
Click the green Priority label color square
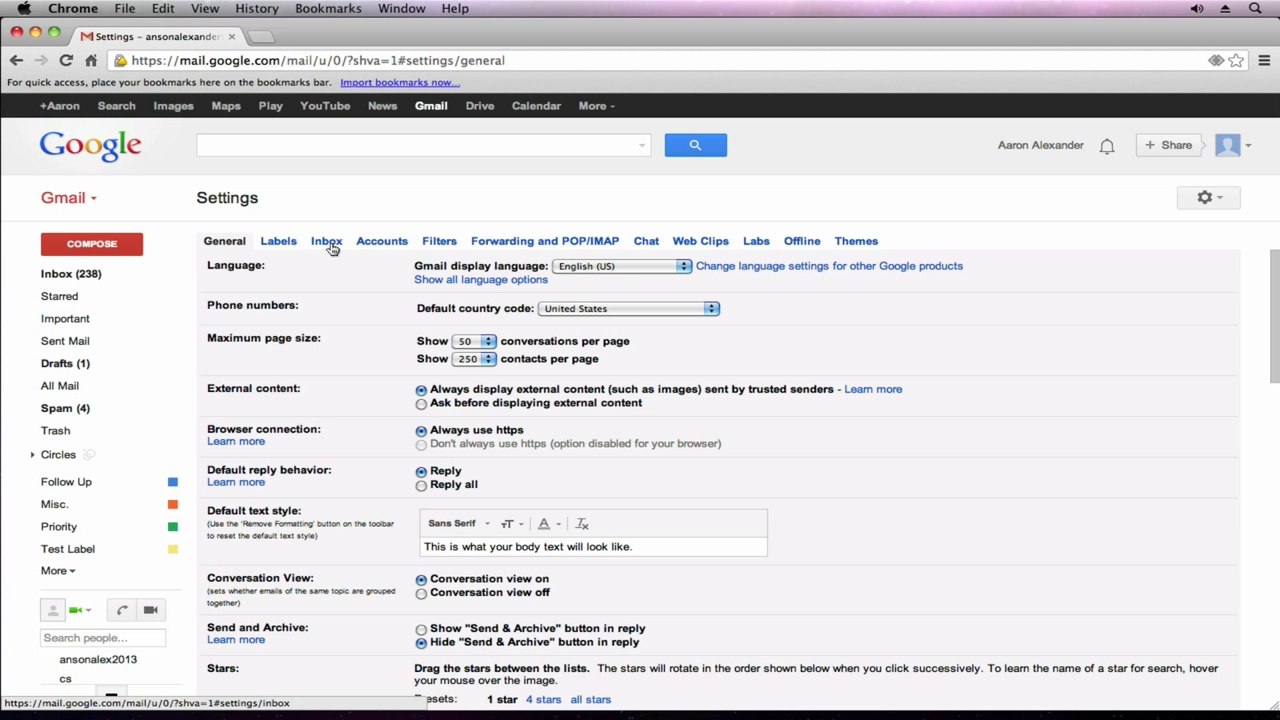(173, 527)
